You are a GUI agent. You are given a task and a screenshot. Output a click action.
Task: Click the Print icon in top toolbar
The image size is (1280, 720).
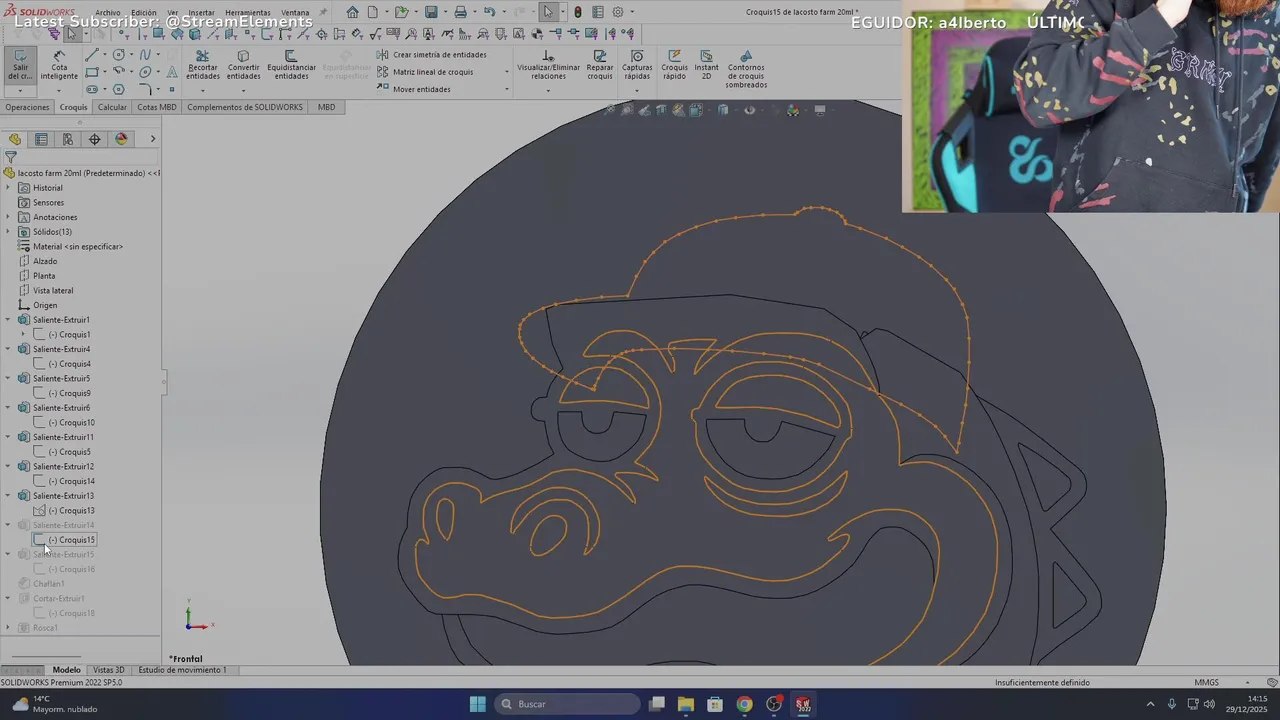click(460, 12)
